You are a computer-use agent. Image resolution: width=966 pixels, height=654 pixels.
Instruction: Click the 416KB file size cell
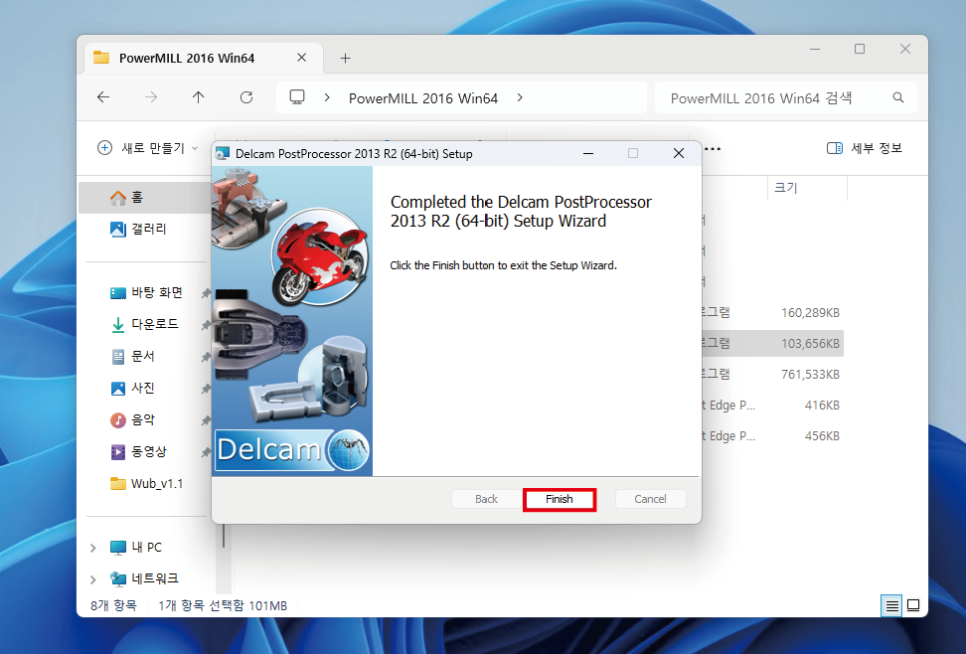[822, 405]
